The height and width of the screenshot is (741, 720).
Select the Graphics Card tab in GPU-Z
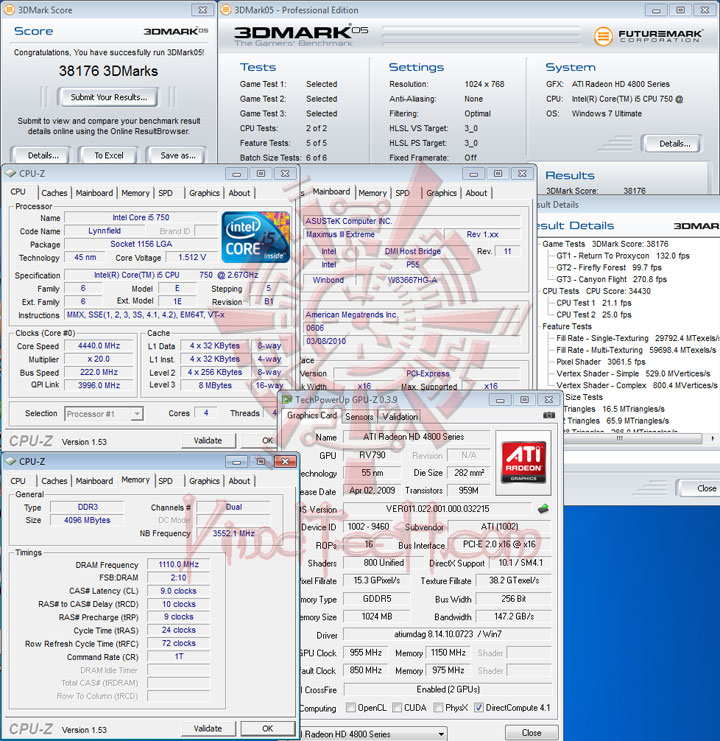point(312,415)
